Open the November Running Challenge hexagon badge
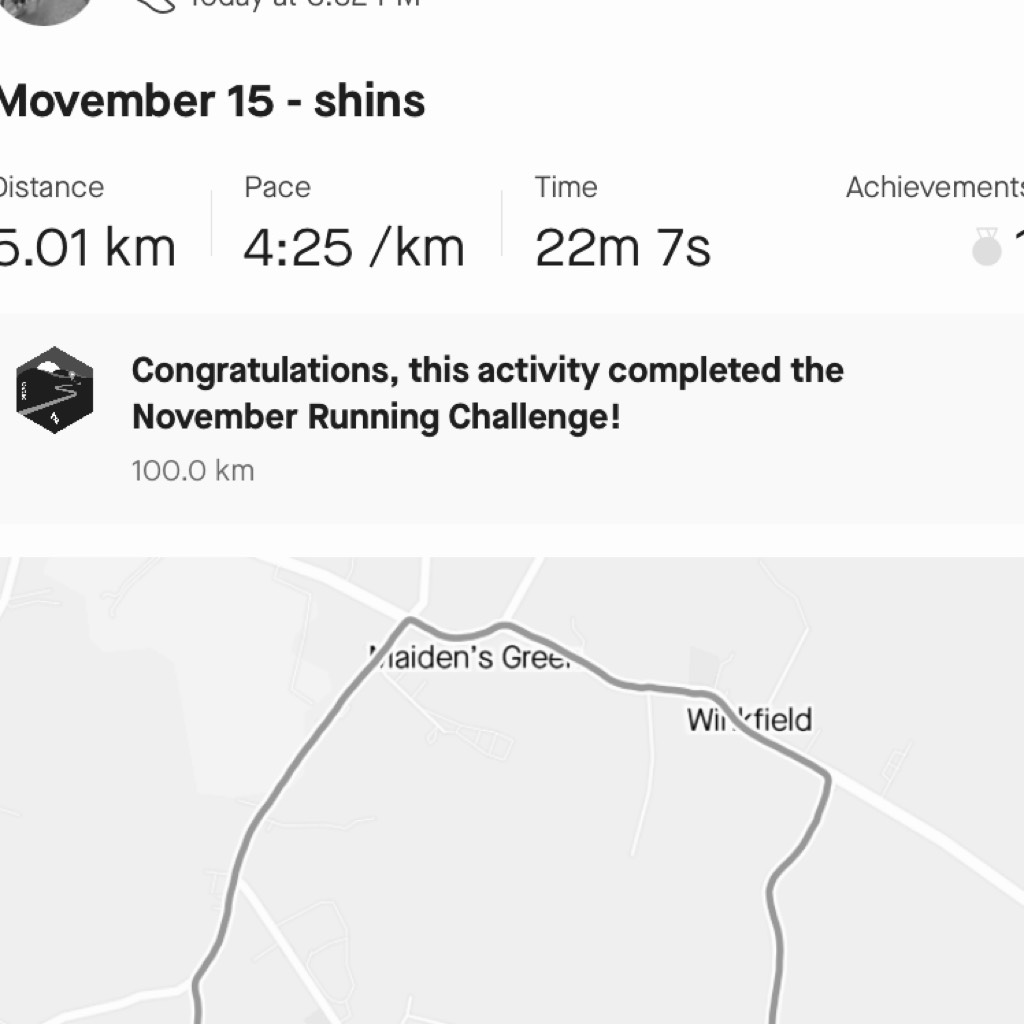 (55, 390)
